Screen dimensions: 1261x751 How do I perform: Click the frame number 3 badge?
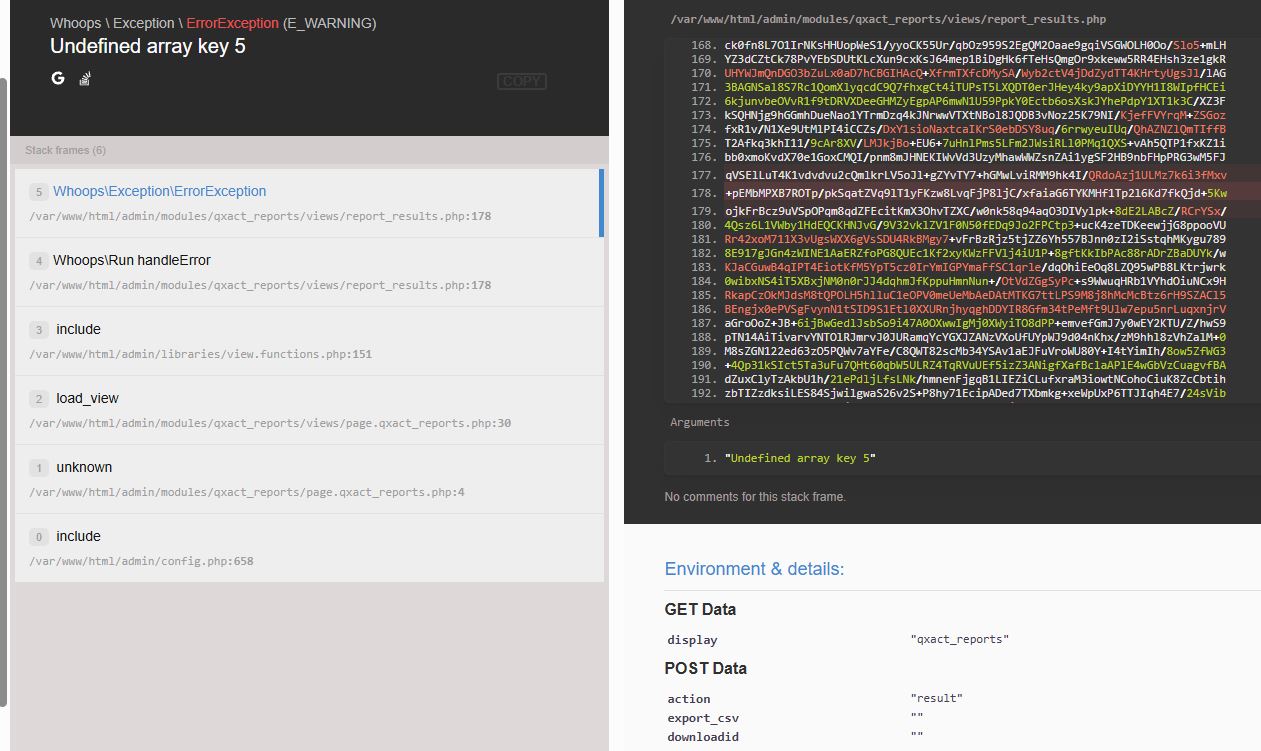pyautogui.click(x=39, y=330)
